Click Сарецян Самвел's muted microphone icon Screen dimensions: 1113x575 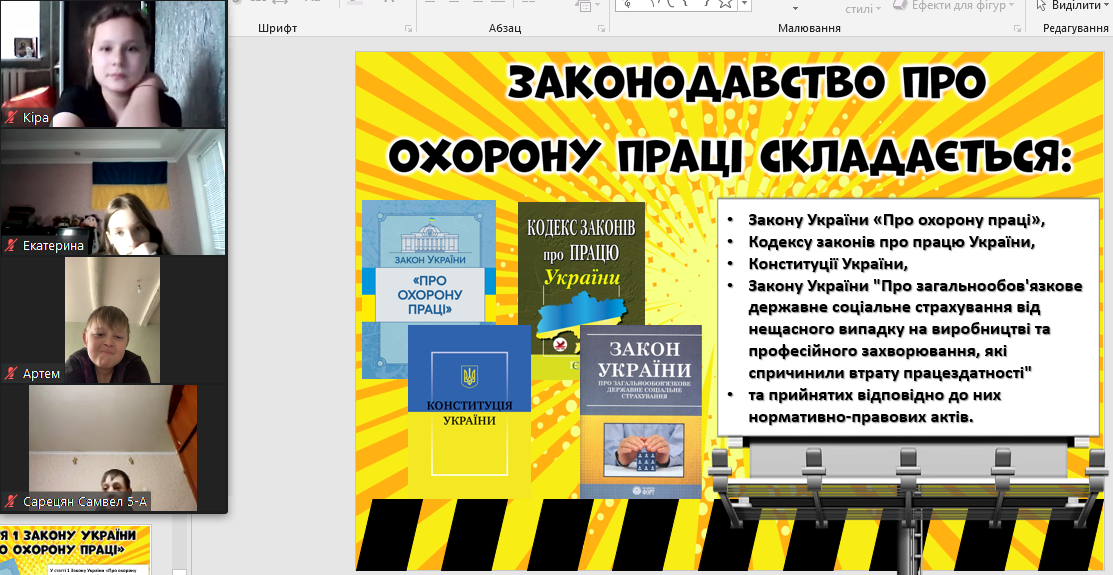11,502
